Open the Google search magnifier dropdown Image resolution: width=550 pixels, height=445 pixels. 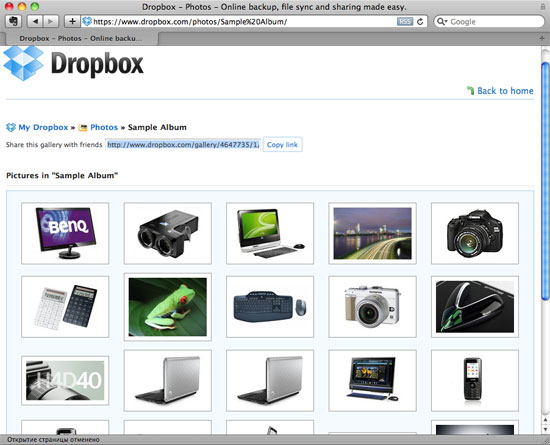point(442,21)
